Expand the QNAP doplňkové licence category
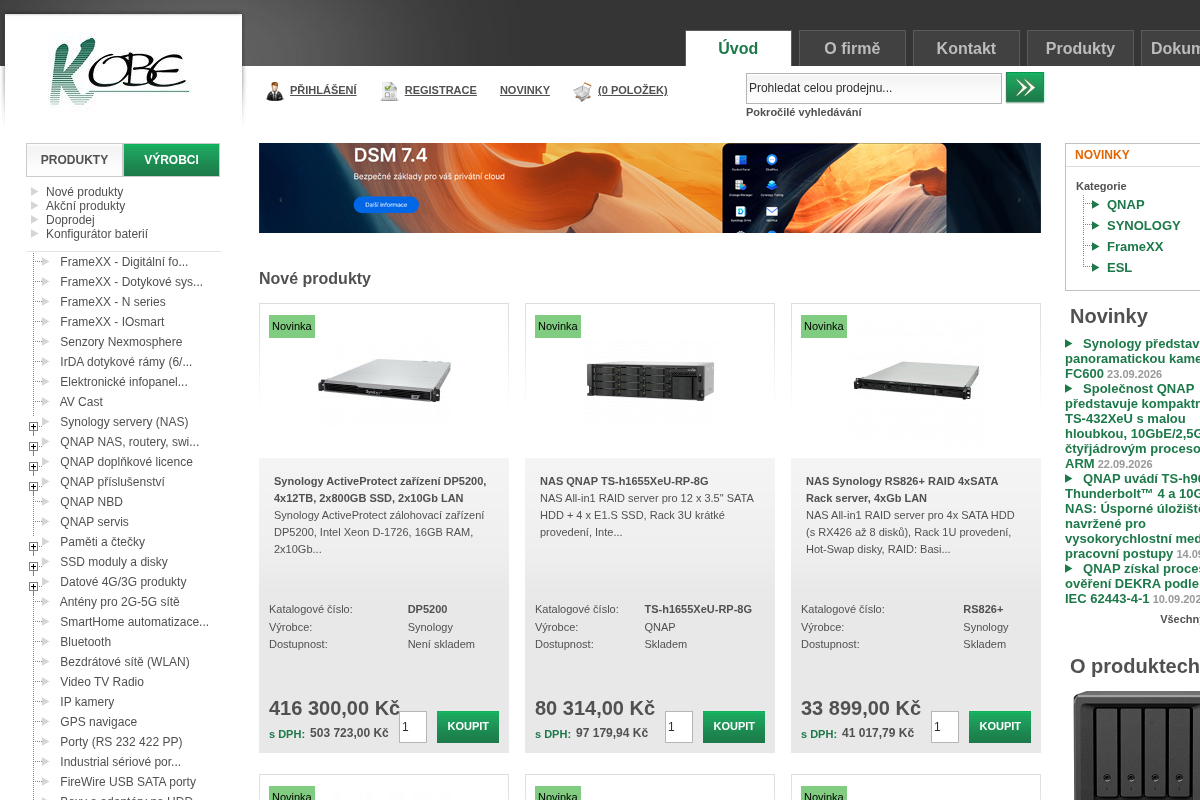 pos(33,467)
